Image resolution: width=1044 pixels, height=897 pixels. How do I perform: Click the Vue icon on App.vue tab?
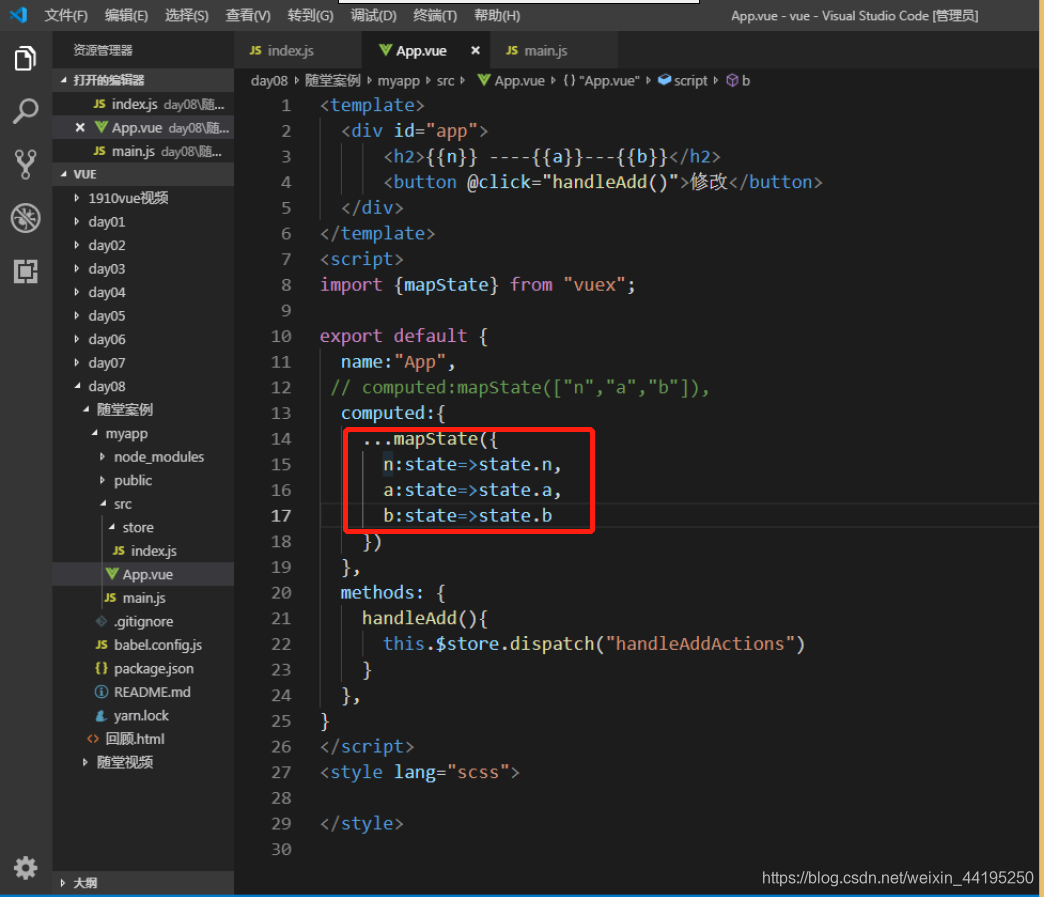point(385,50)
